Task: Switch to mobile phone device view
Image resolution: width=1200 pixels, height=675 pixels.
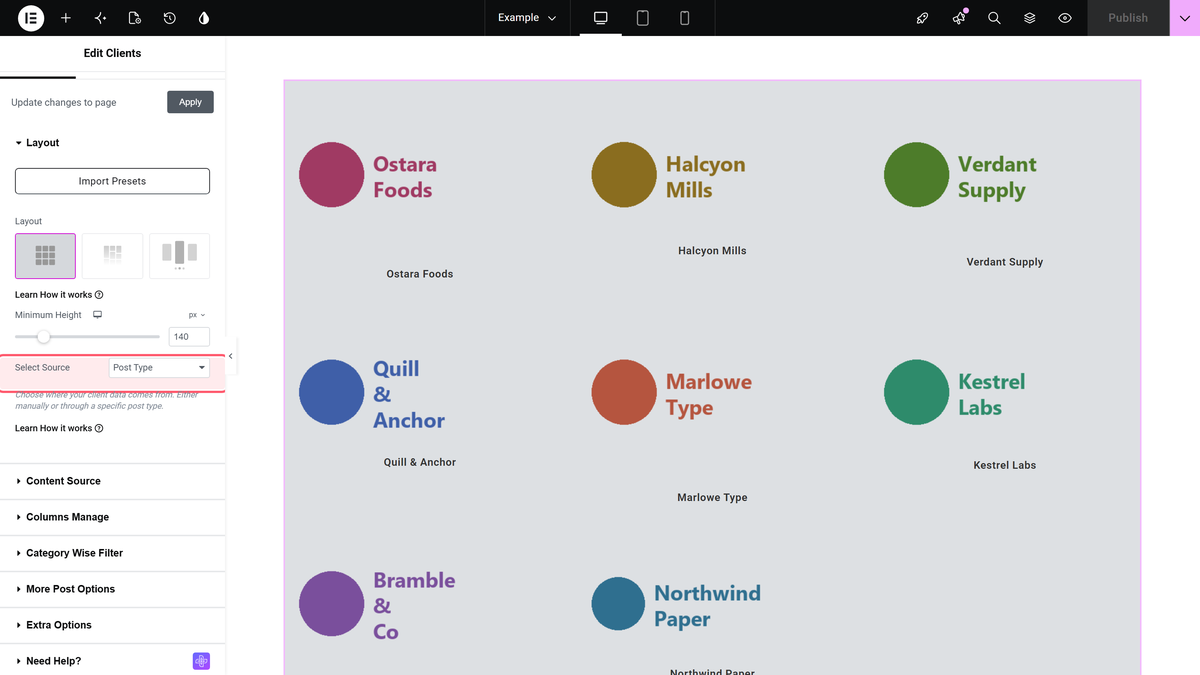Action: click(685, 18)
